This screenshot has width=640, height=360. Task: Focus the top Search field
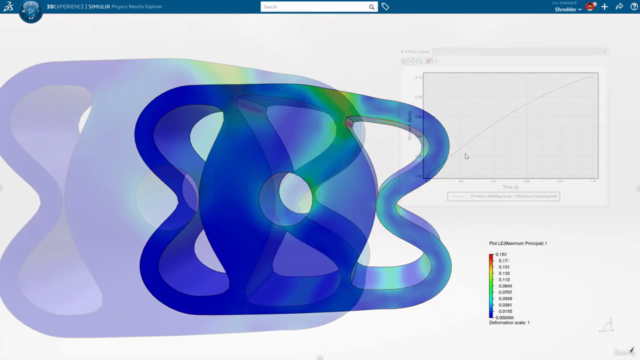pos(314,7)
